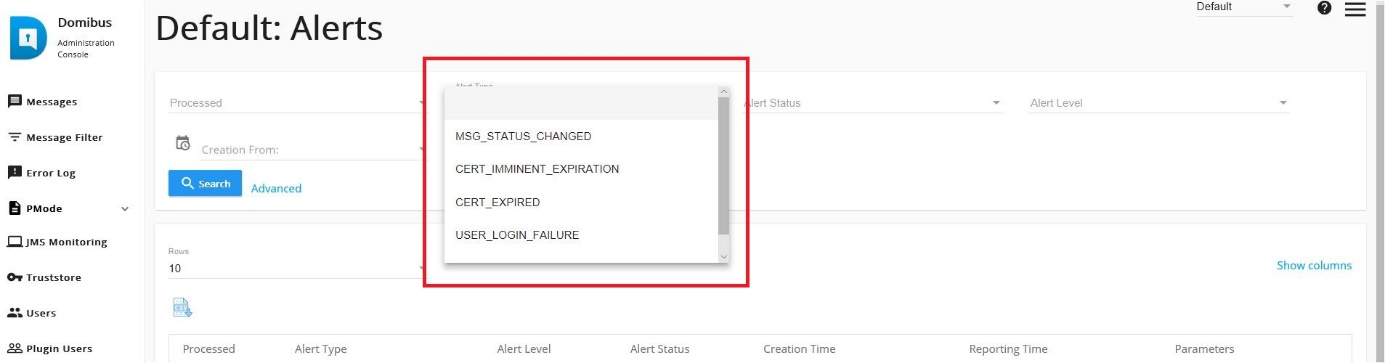Viewport: 1385px width, 363px height.
Task: Click the Creation From calendar icon
Action: (183, 143)
